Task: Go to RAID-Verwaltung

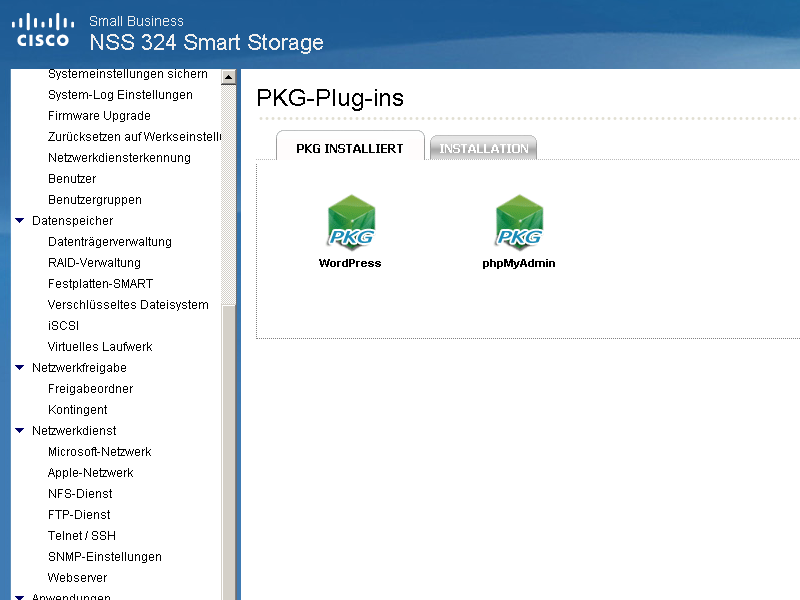Action: tap(94, 263)
